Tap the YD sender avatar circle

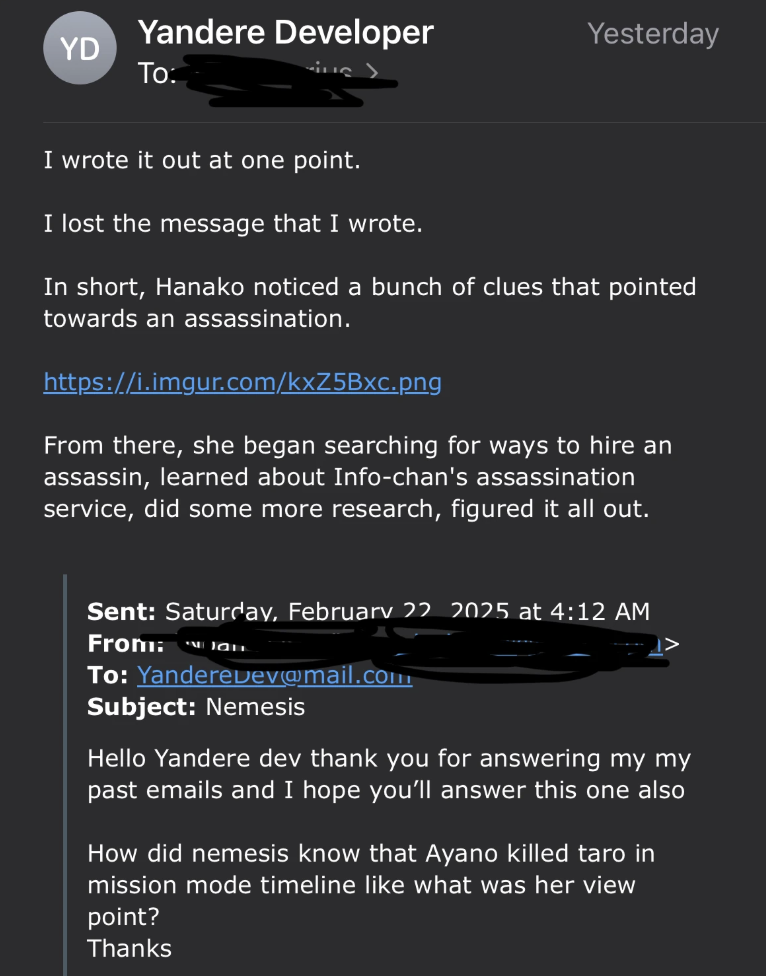[80, 50]
